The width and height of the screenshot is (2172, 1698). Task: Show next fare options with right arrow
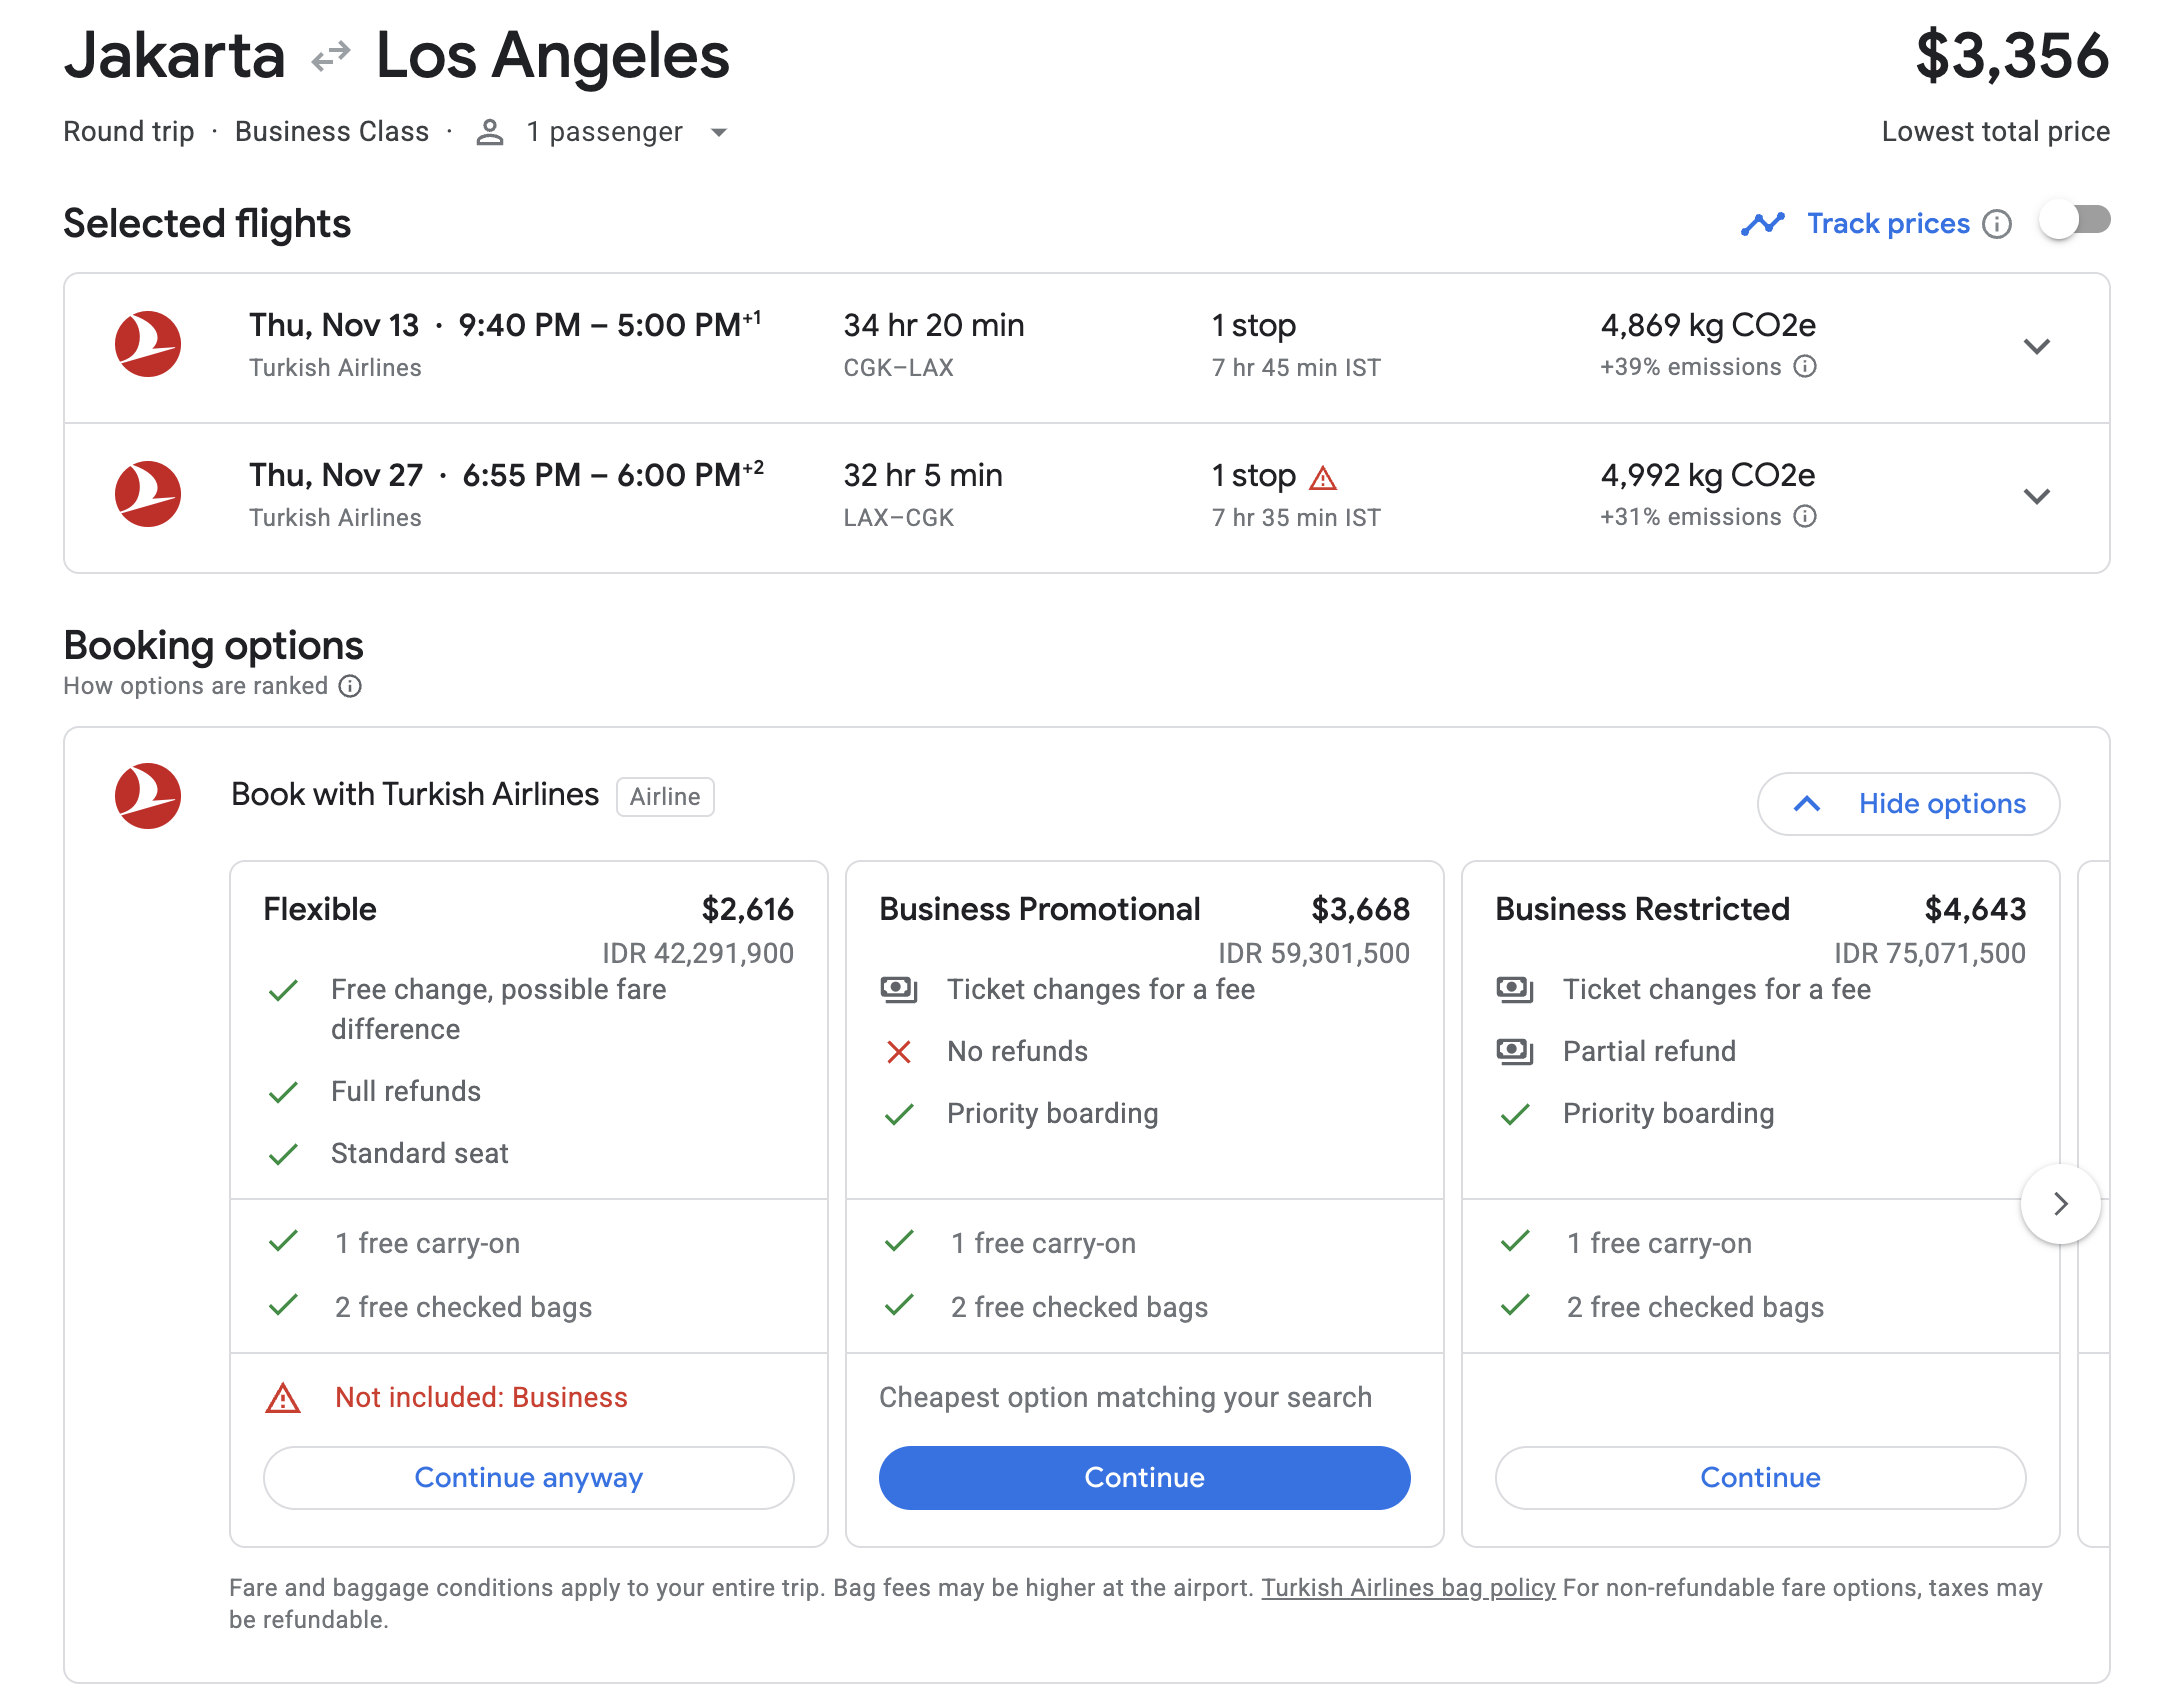point(2060,1204)
